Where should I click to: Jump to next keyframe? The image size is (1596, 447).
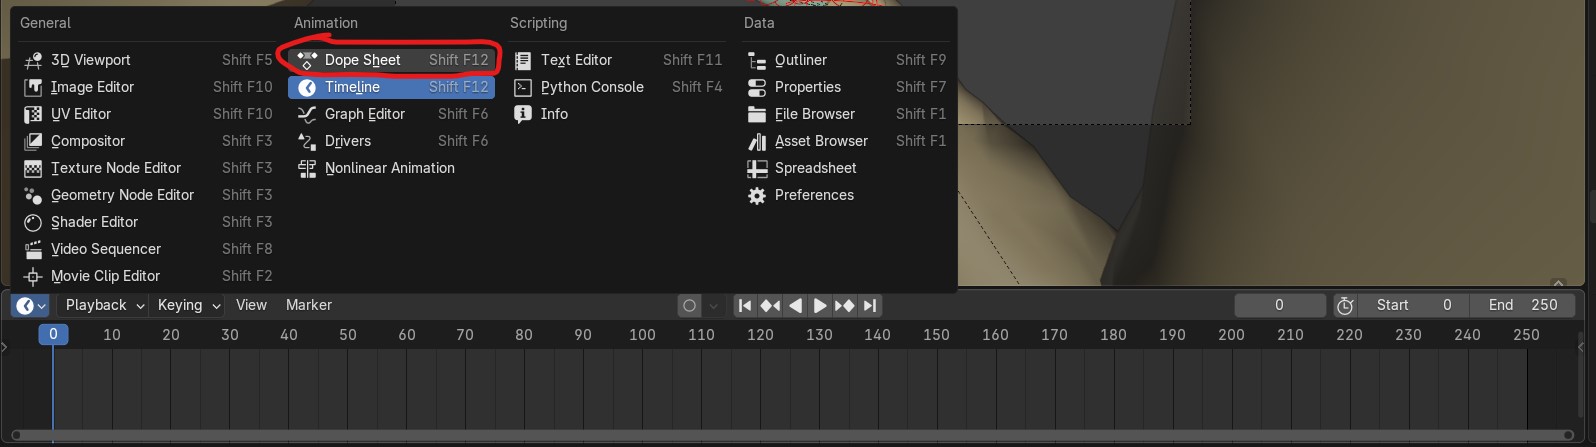845,306
